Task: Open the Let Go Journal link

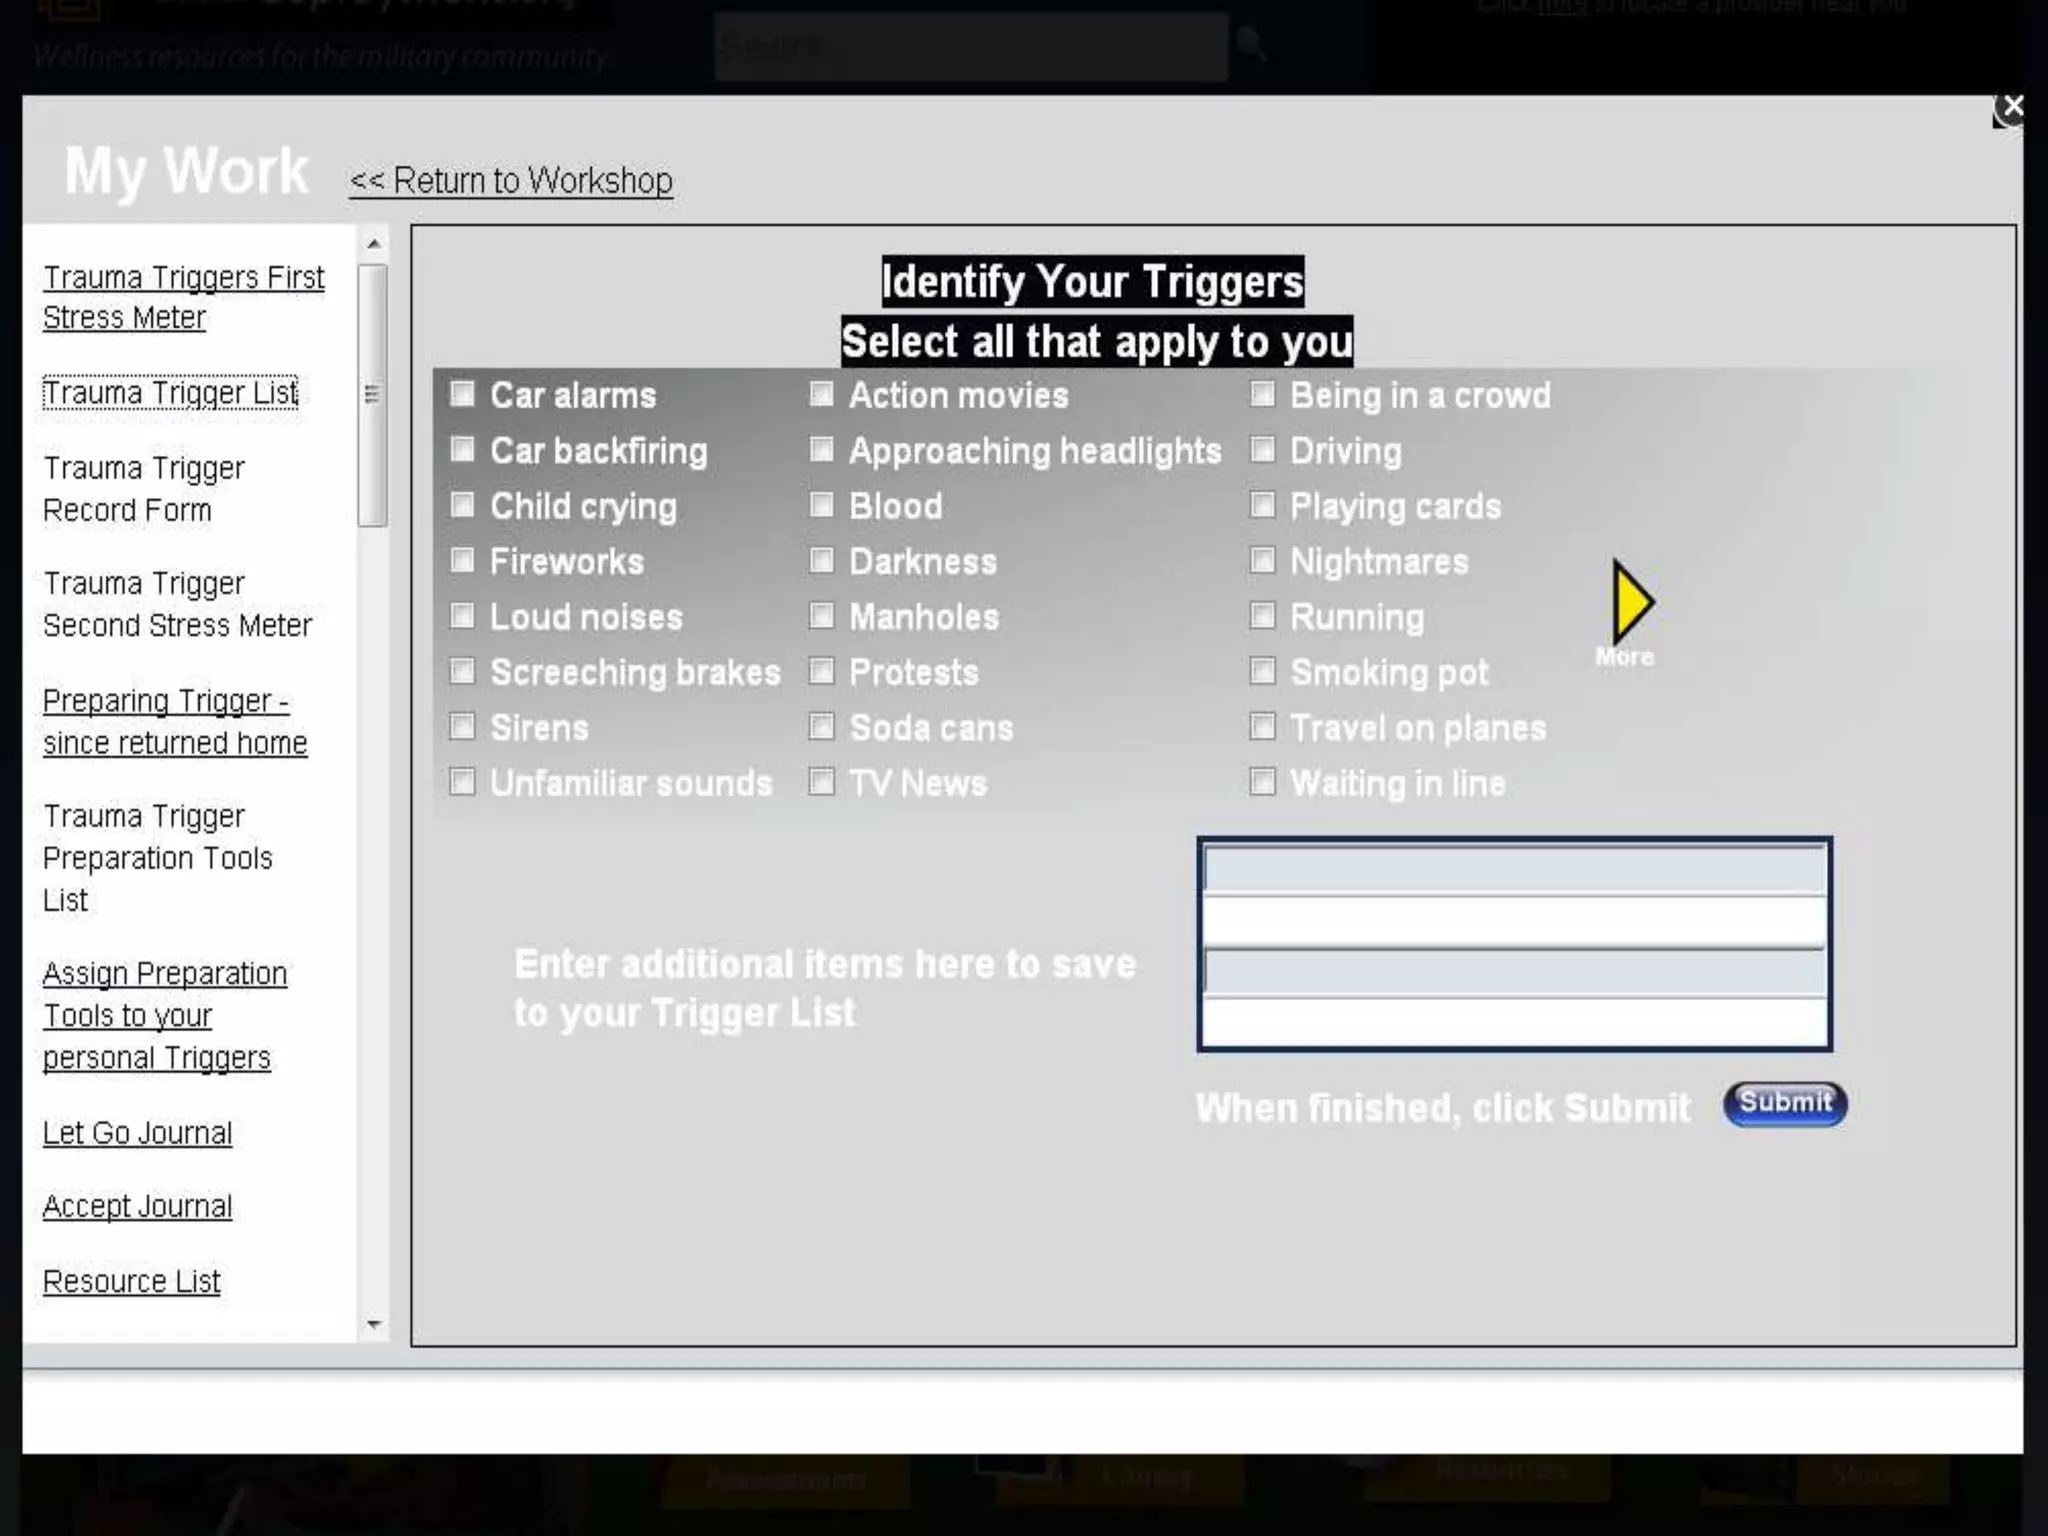Action: pyautogui.click(x=137, y=1133)
